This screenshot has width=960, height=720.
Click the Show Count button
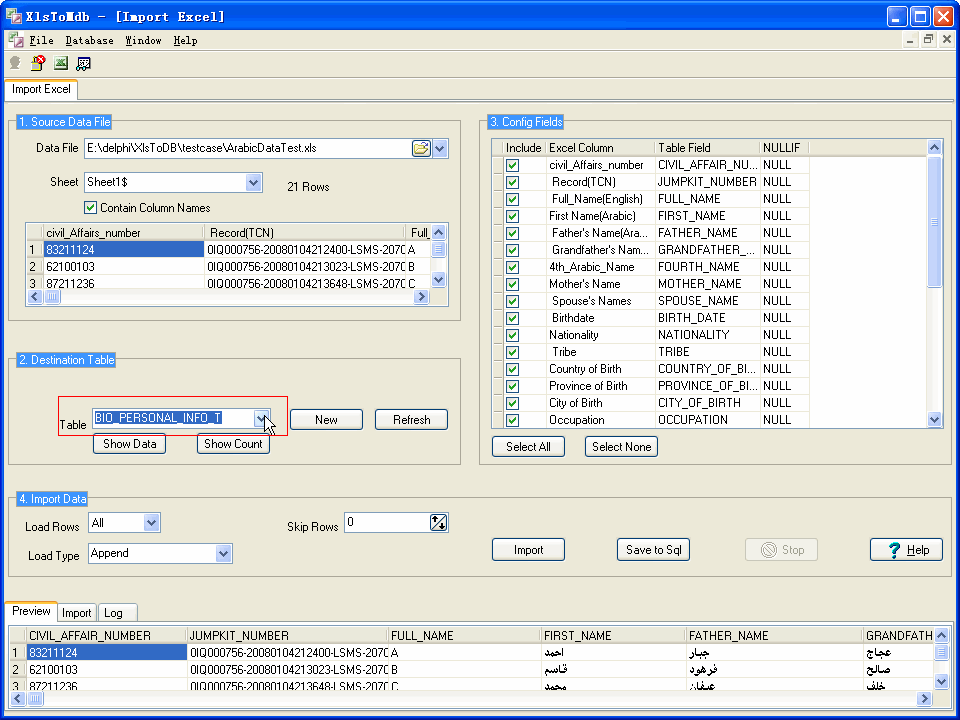[233, 444]
